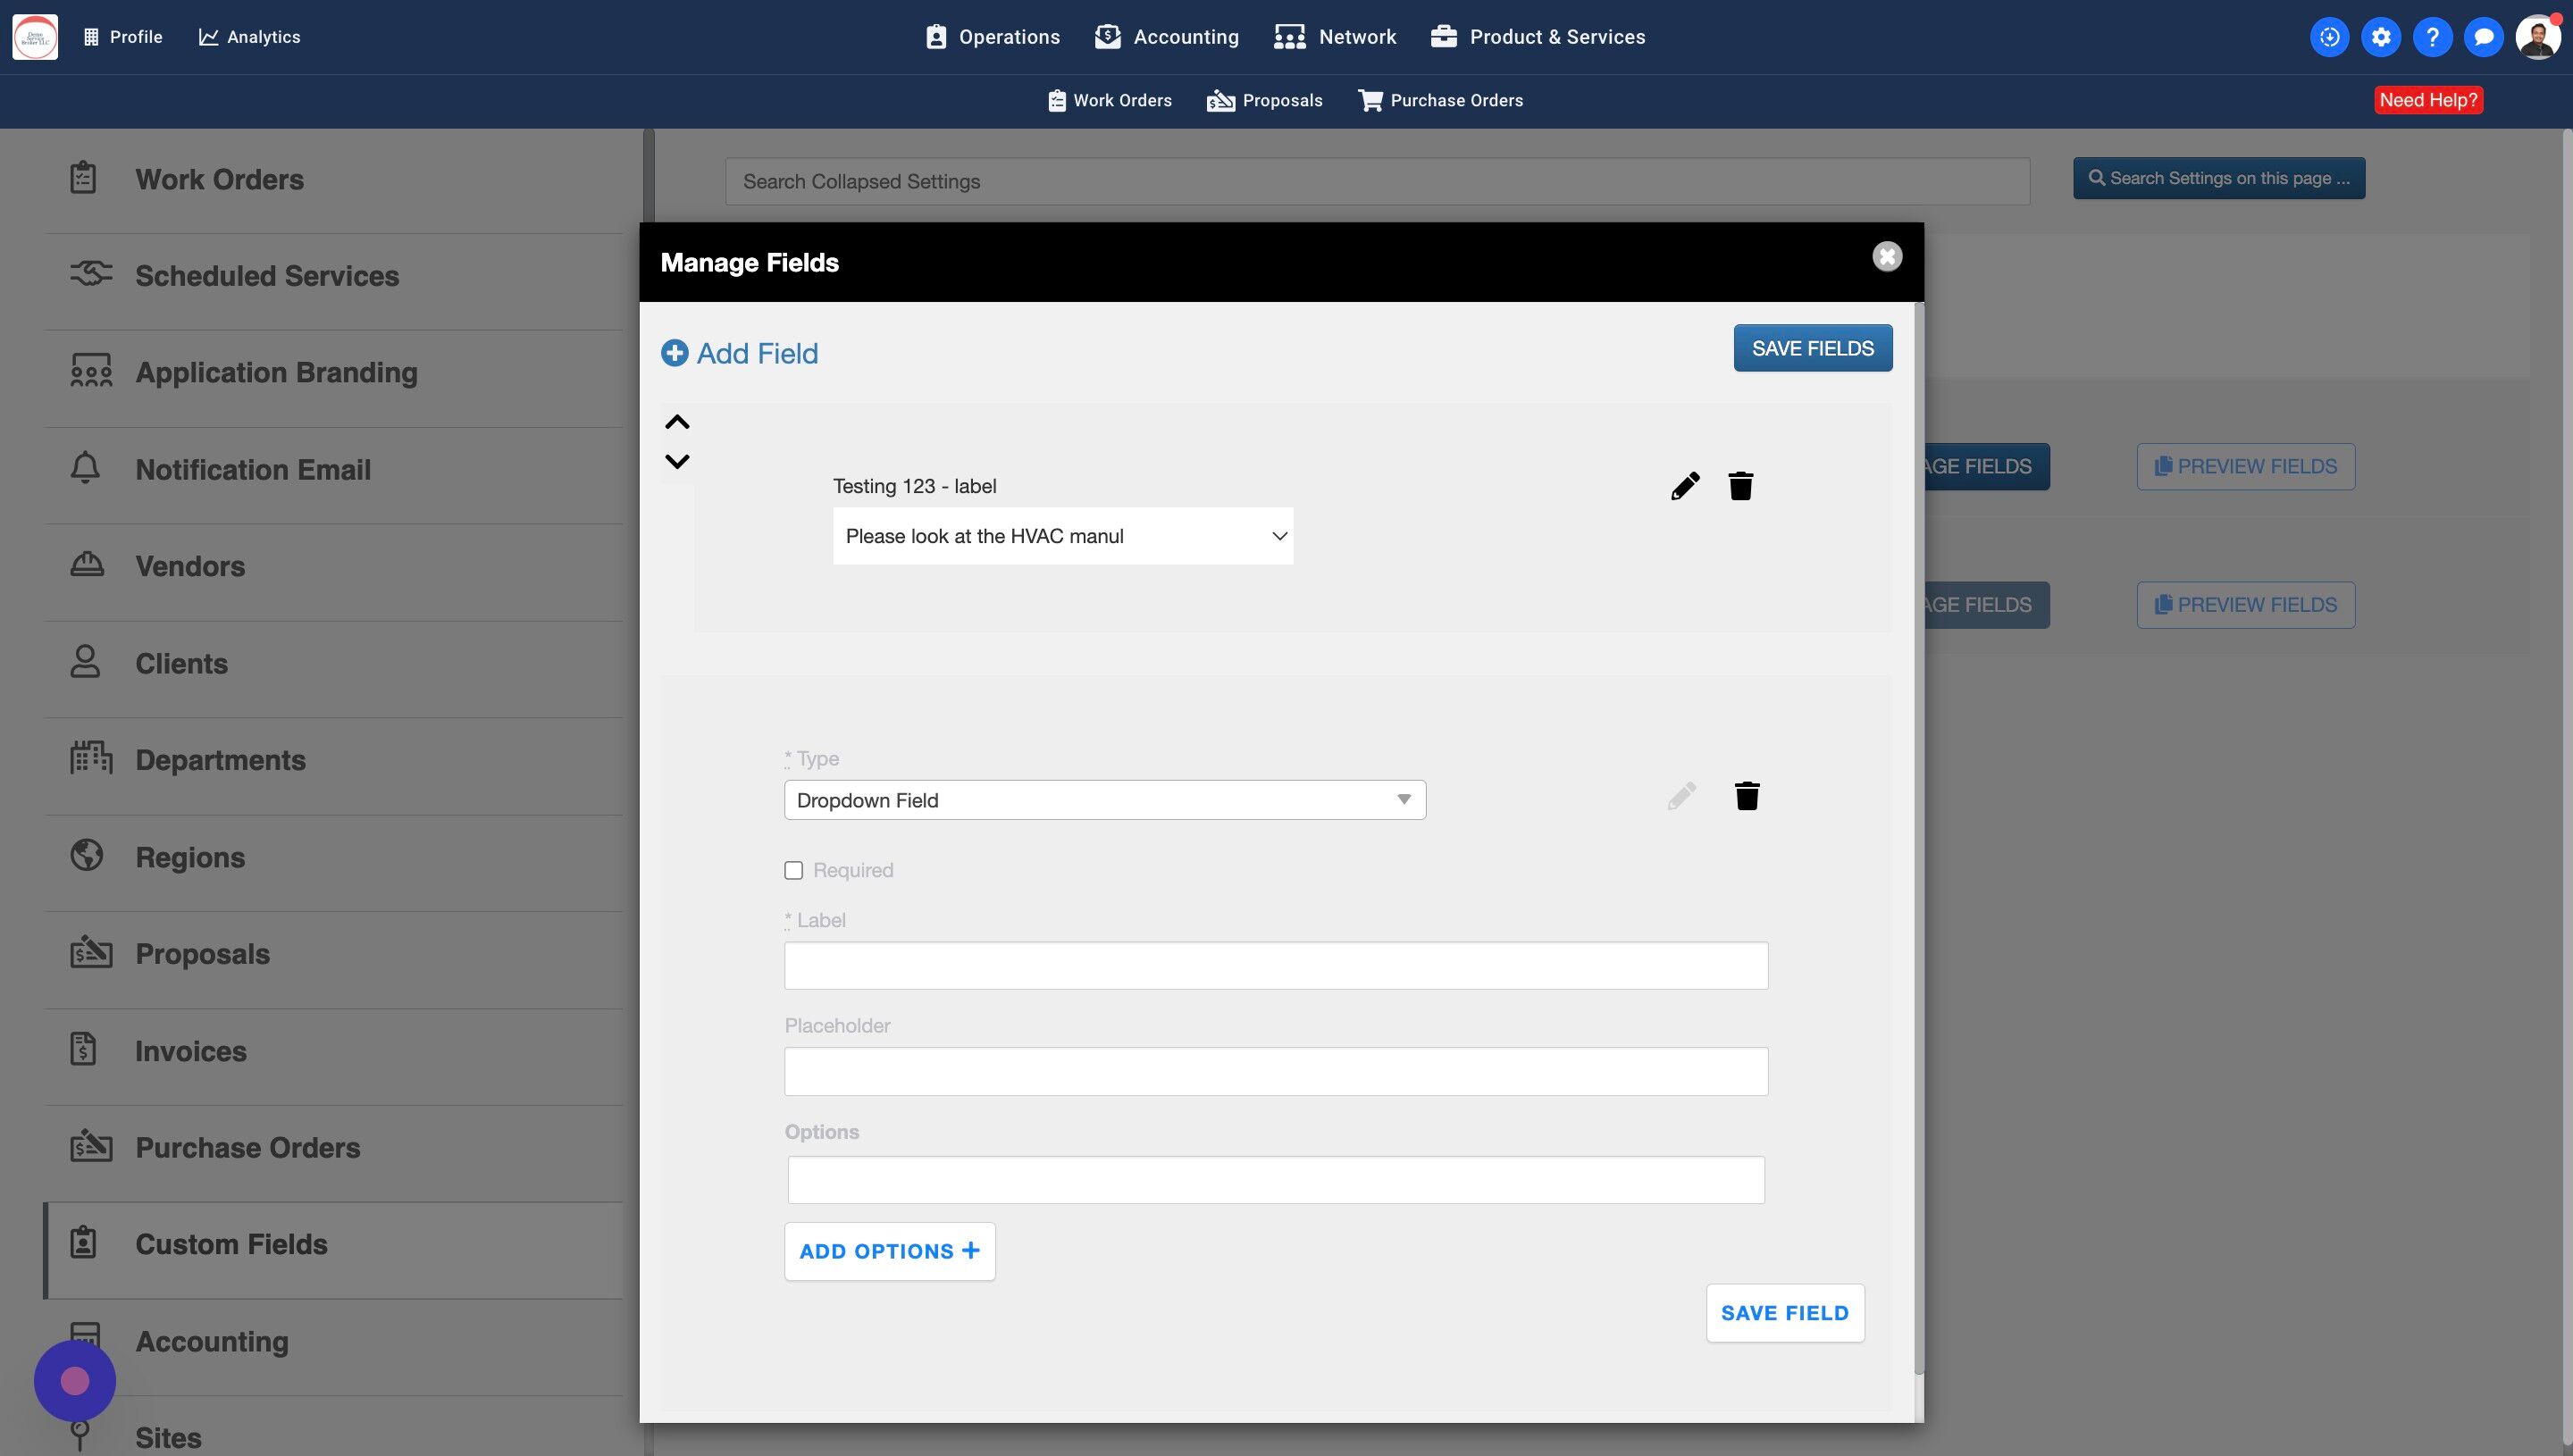
Task: Click the ADD OPTIONS button
Action: click(x=889, y=1251)
